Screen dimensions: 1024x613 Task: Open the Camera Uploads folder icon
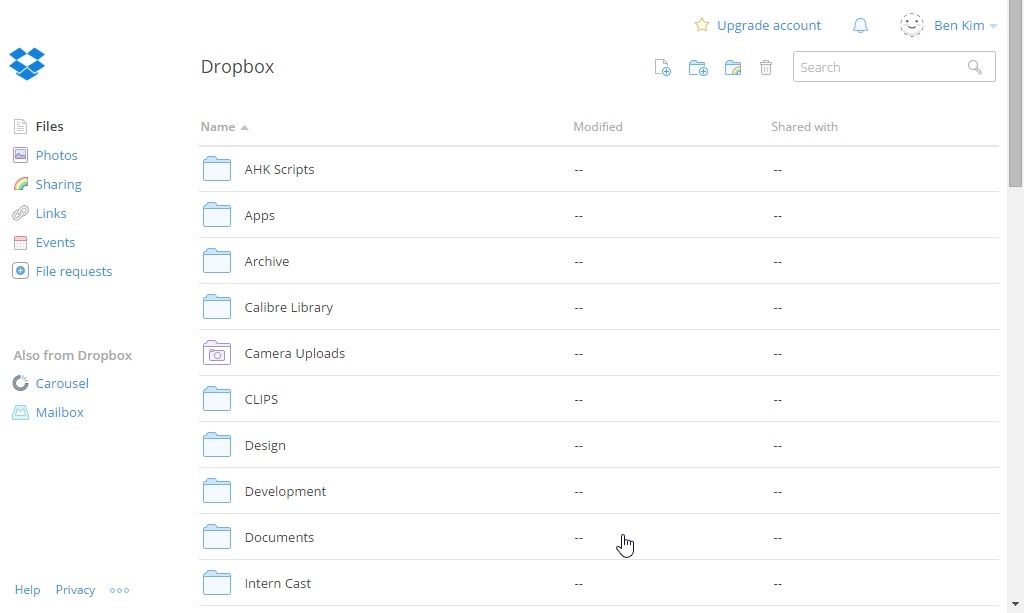pyautogui.click(x=217, y=353)
